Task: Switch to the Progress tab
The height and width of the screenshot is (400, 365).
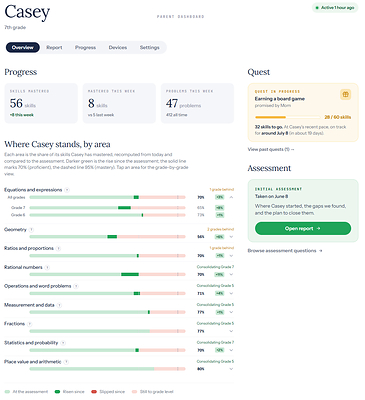Action: tap(85, 48)
